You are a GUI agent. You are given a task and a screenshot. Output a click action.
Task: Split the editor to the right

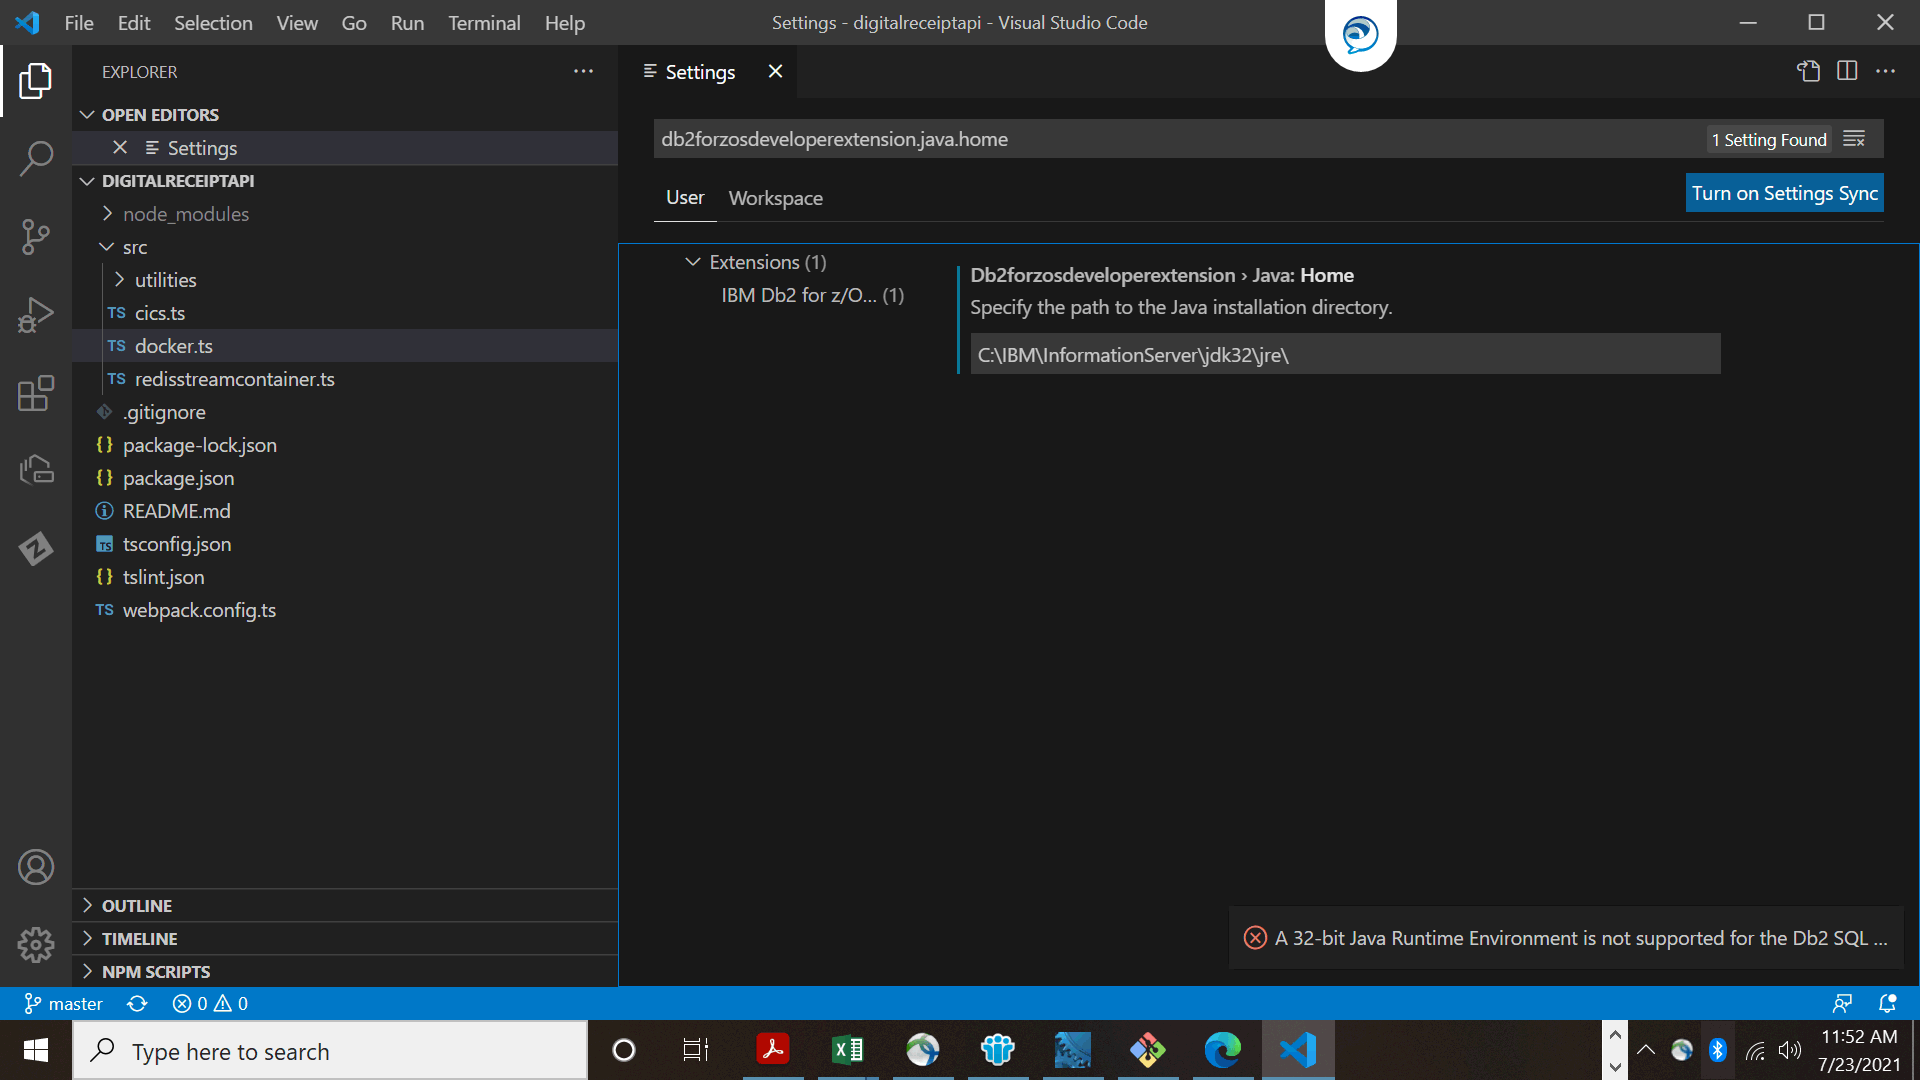(1847, 71)
